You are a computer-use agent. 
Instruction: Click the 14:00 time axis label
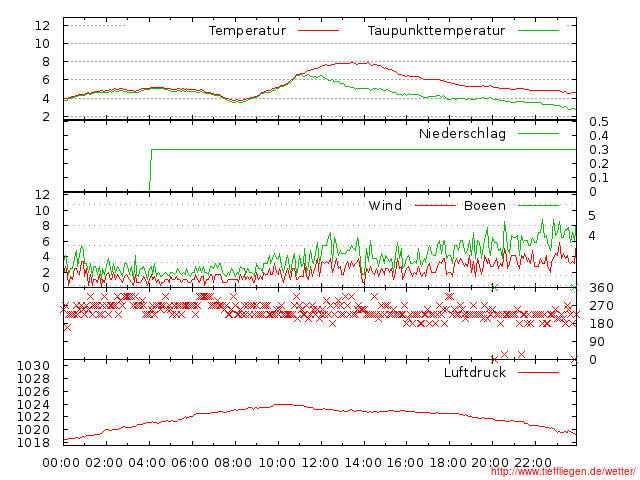[x=363, y=463]
